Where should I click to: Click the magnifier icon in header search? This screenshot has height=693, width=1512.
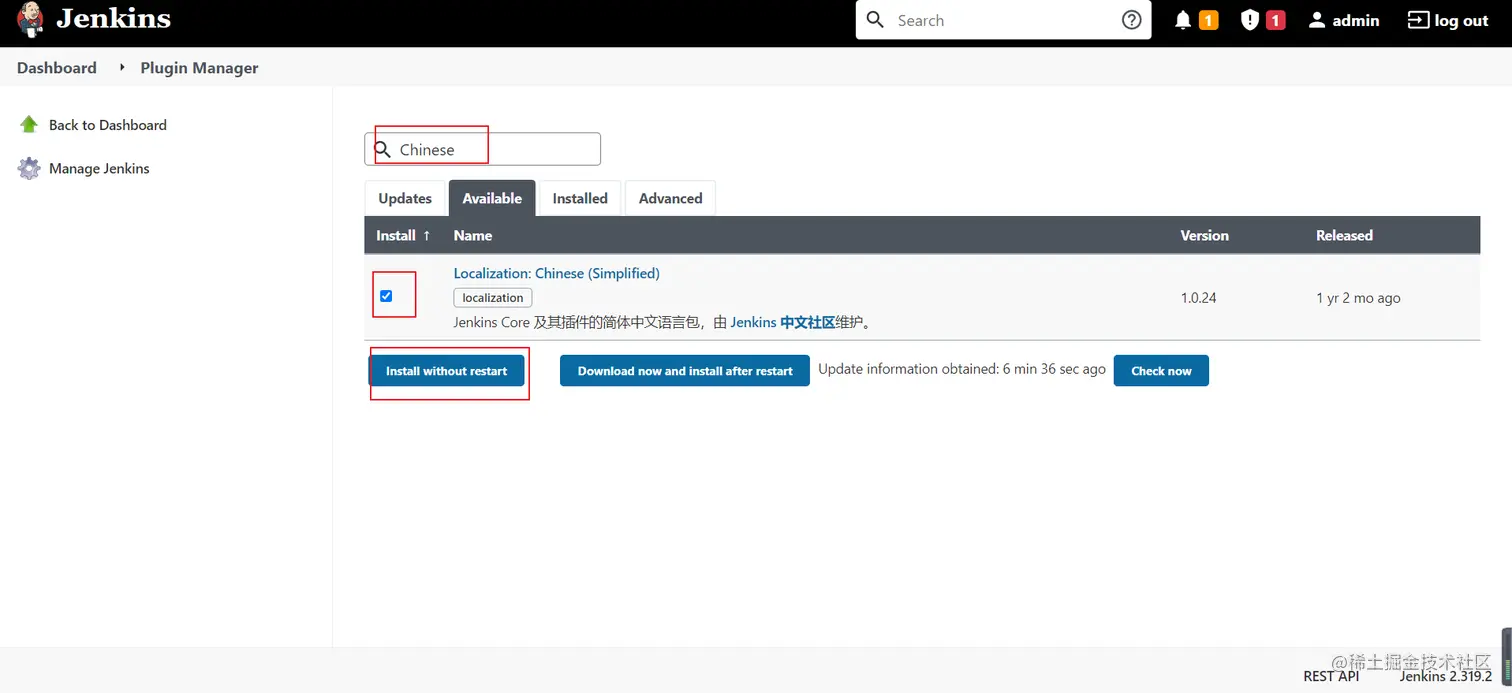875,20
